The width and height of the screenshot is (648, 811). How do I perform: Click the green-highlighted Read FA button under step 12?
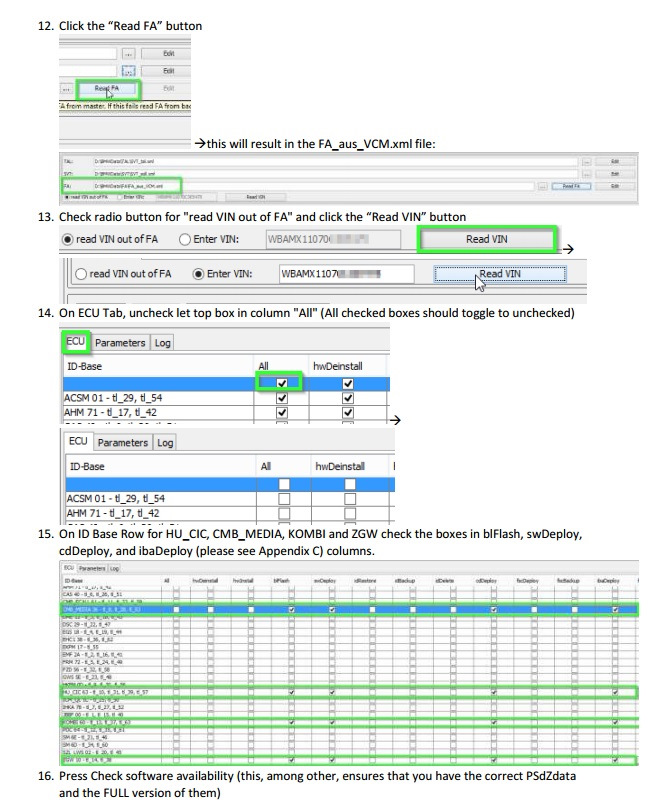[x=109, y=89]
